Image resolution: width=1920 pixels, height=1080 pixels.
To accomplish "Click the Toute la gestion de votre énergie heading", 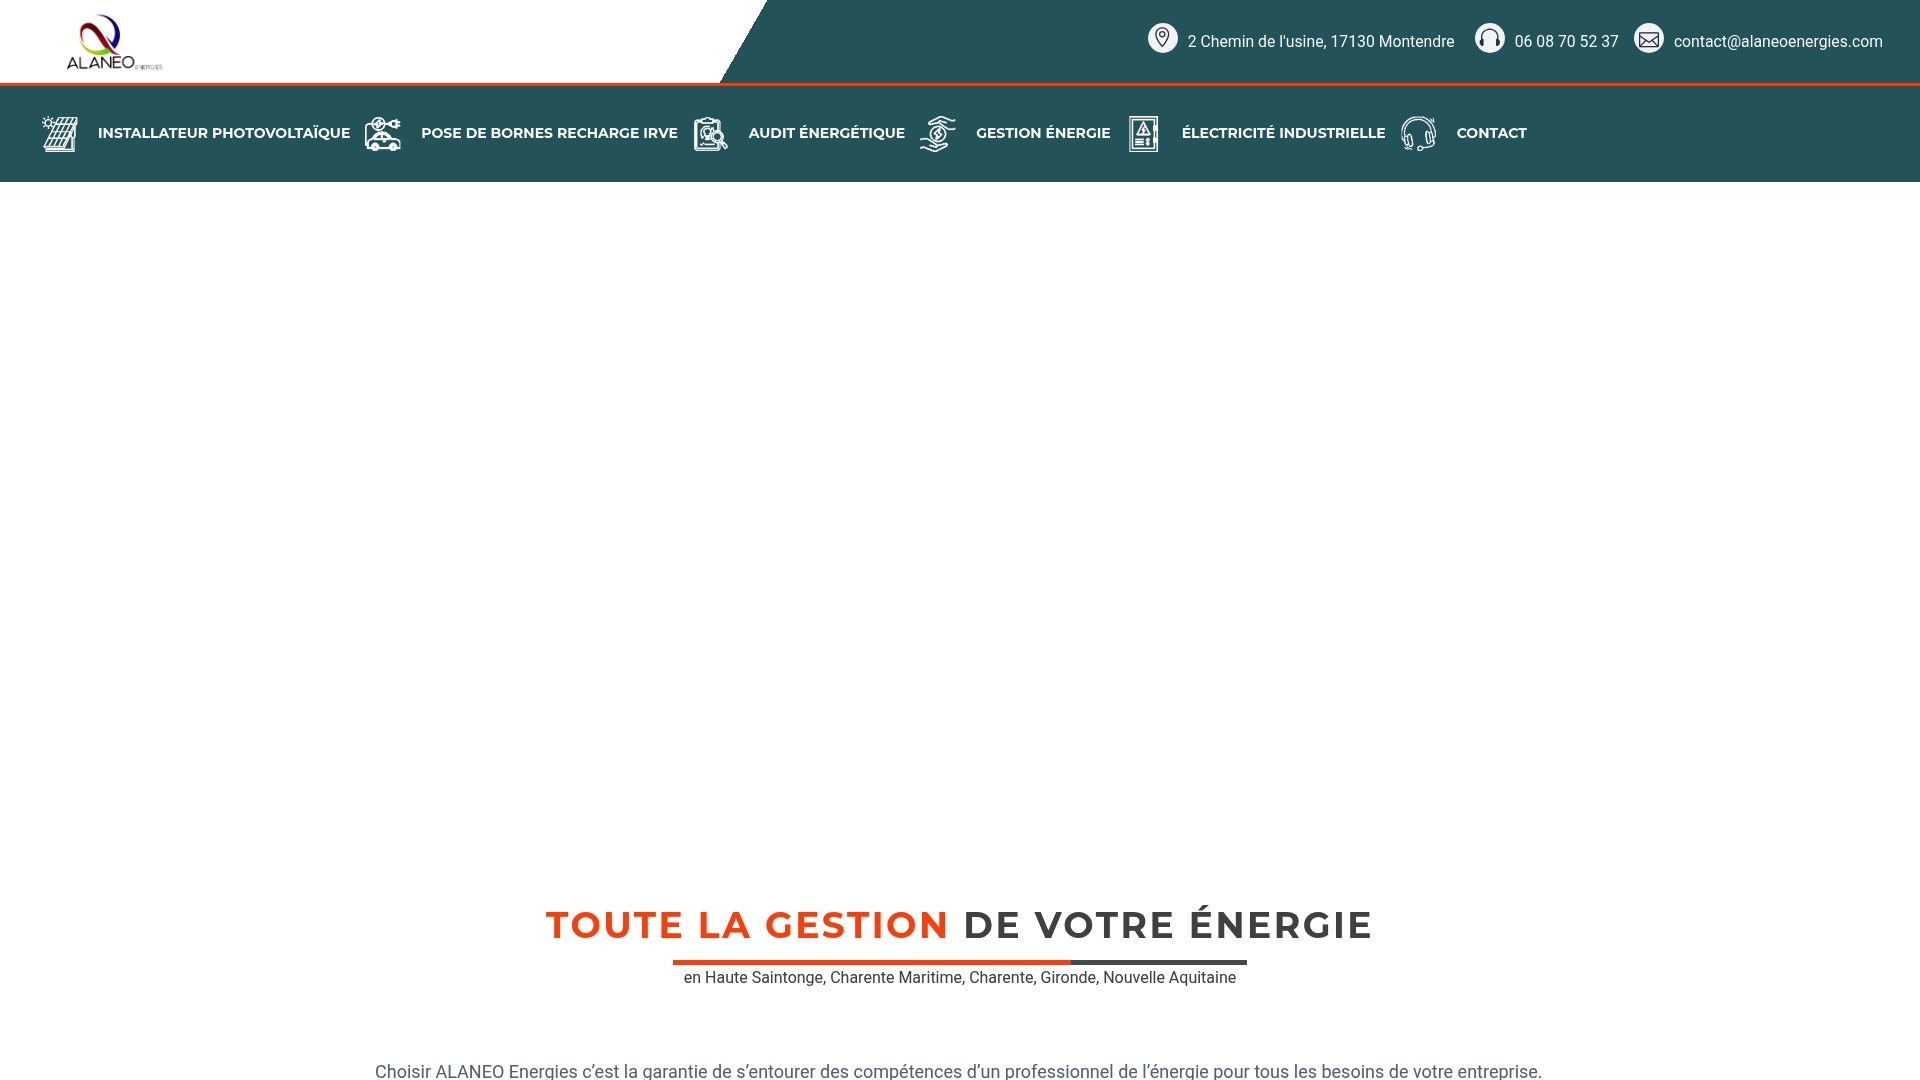I will [959, 925].
